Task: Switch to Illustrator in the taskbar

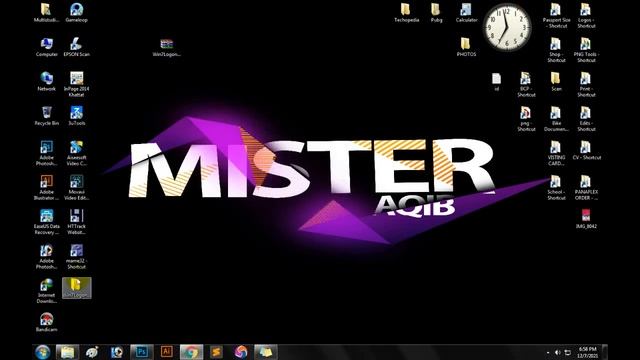Action: tap(166, 352)
